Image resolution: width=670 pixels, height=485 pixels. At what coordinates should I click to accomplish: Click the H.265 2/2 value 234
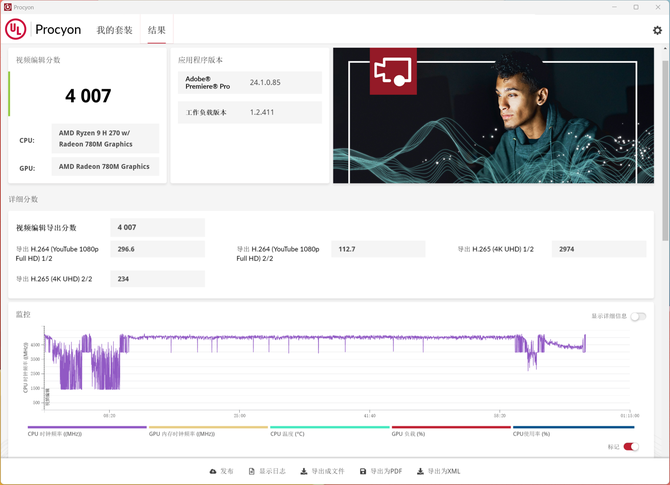pyautogui.click(x=157, y=279)
